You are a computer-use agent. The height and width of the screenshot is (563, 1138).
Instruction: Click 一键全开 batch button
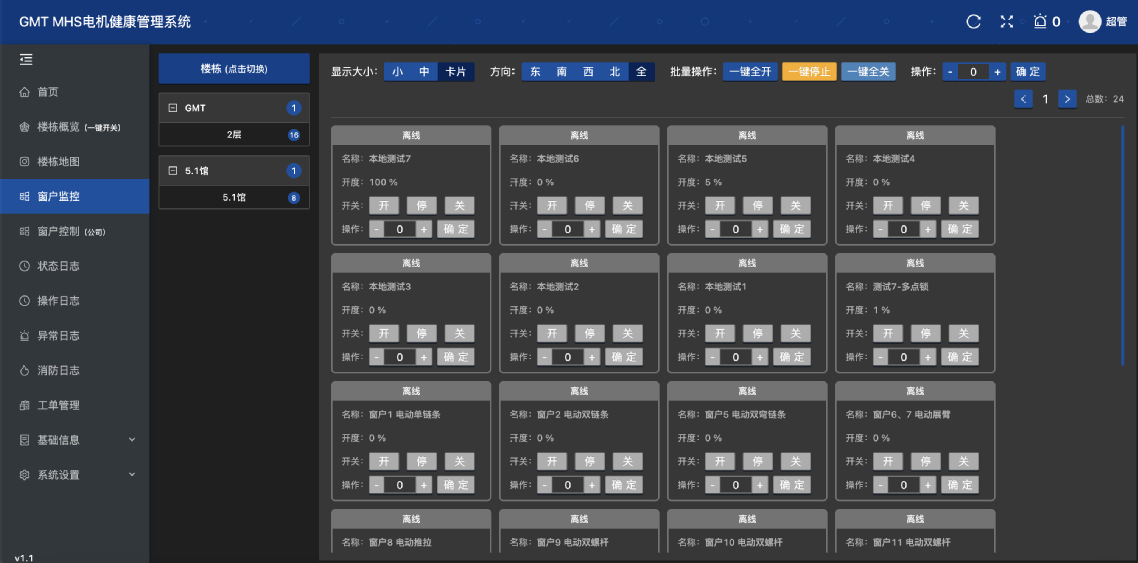(x=750, y=72)
